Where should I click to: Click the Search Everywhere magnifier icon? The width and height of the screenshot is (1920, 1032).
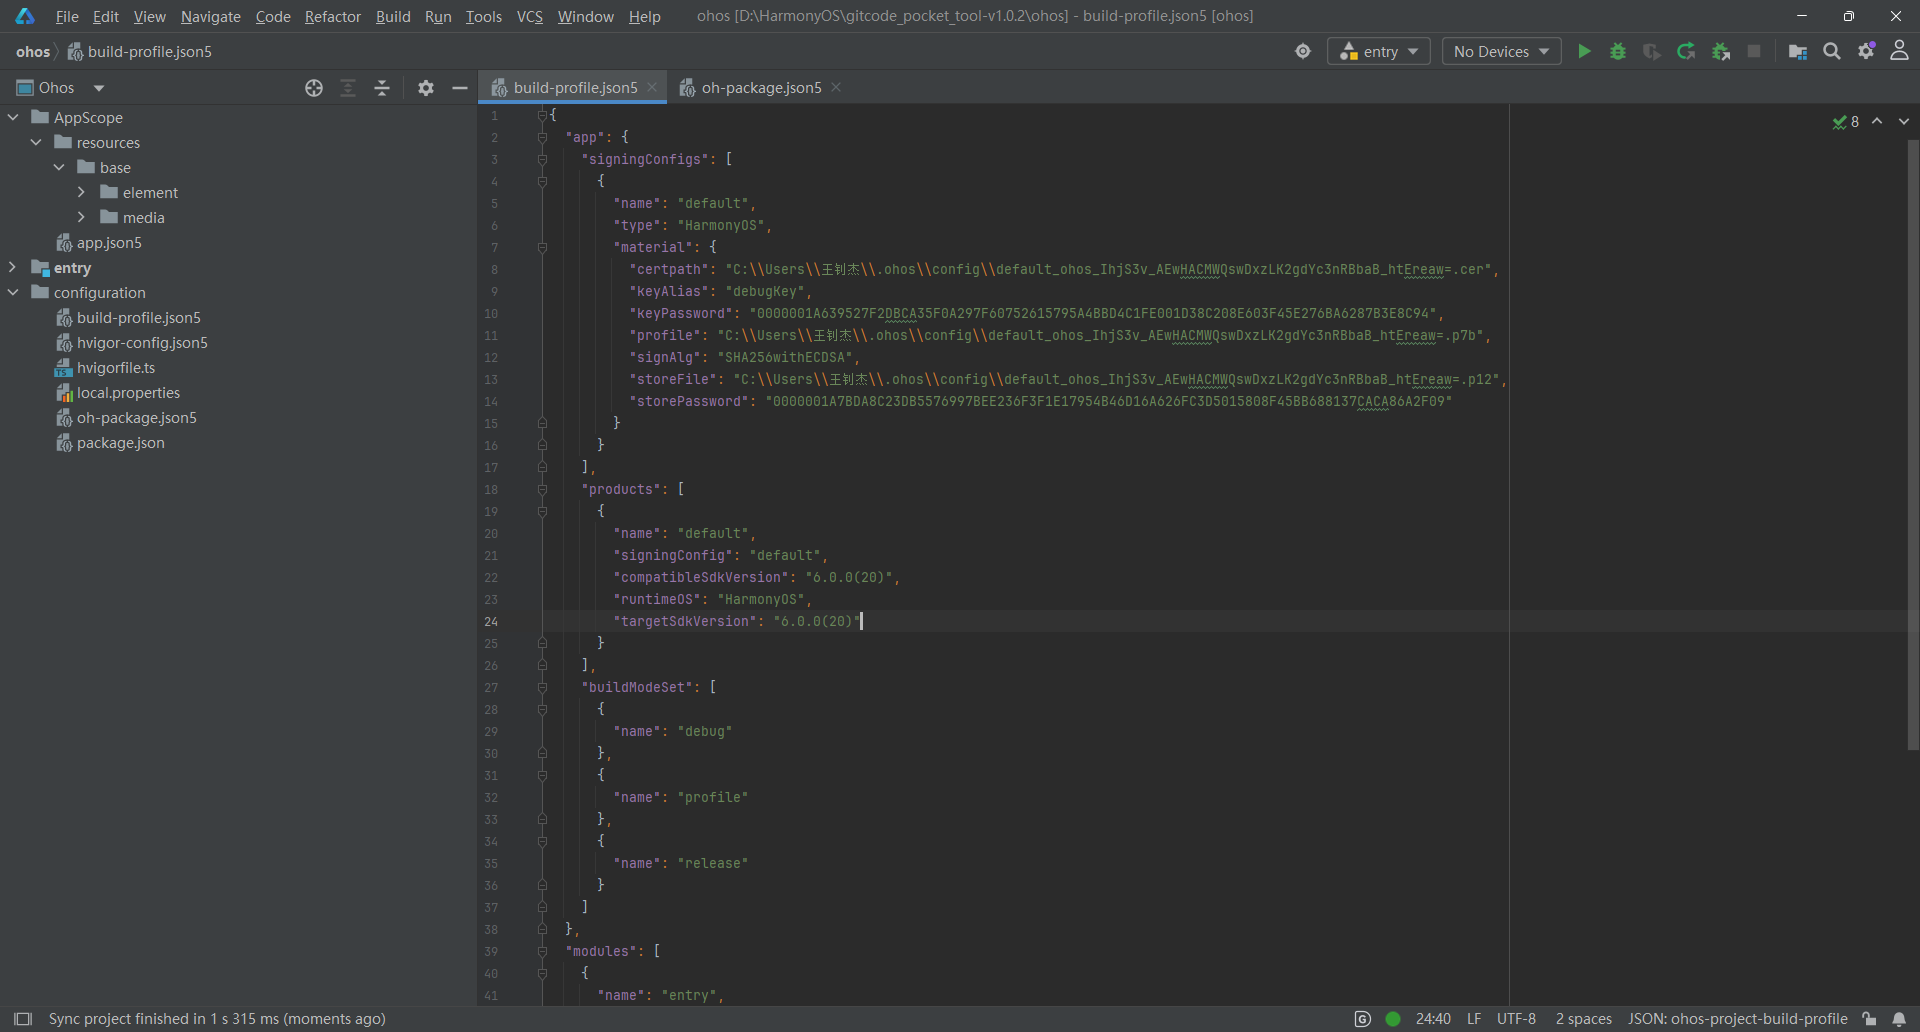pos(1832,51)
